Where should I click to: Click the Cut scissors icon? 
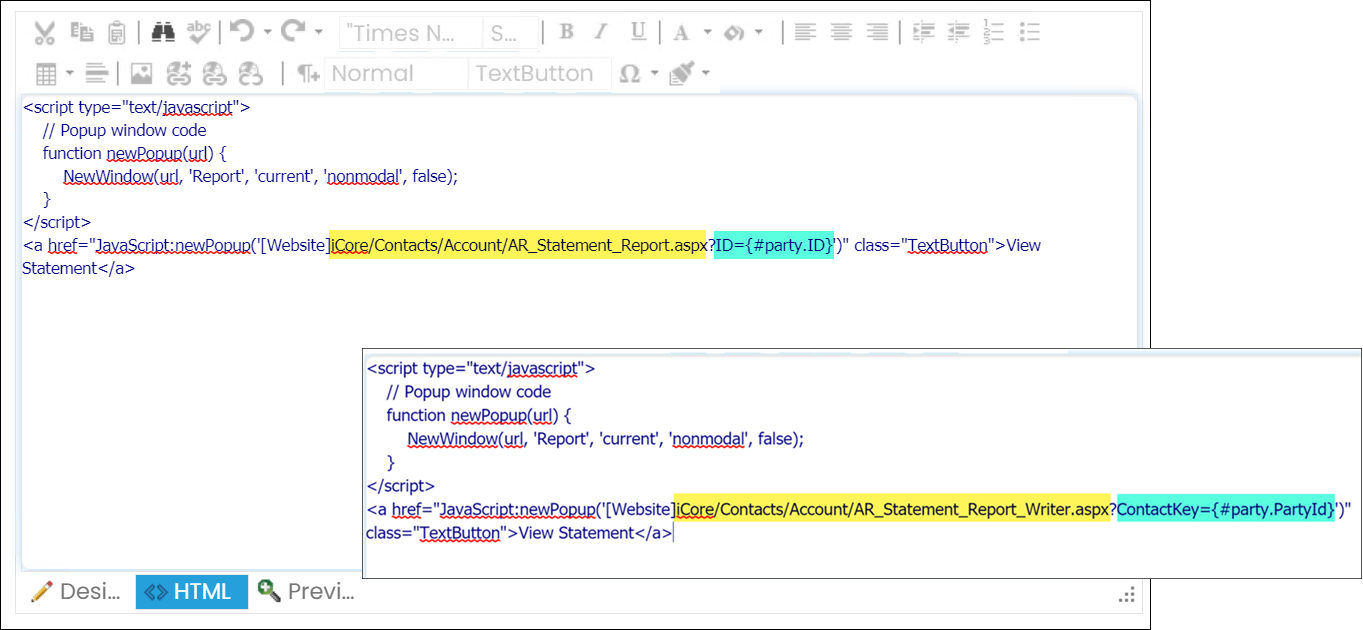tap(44, 33)
